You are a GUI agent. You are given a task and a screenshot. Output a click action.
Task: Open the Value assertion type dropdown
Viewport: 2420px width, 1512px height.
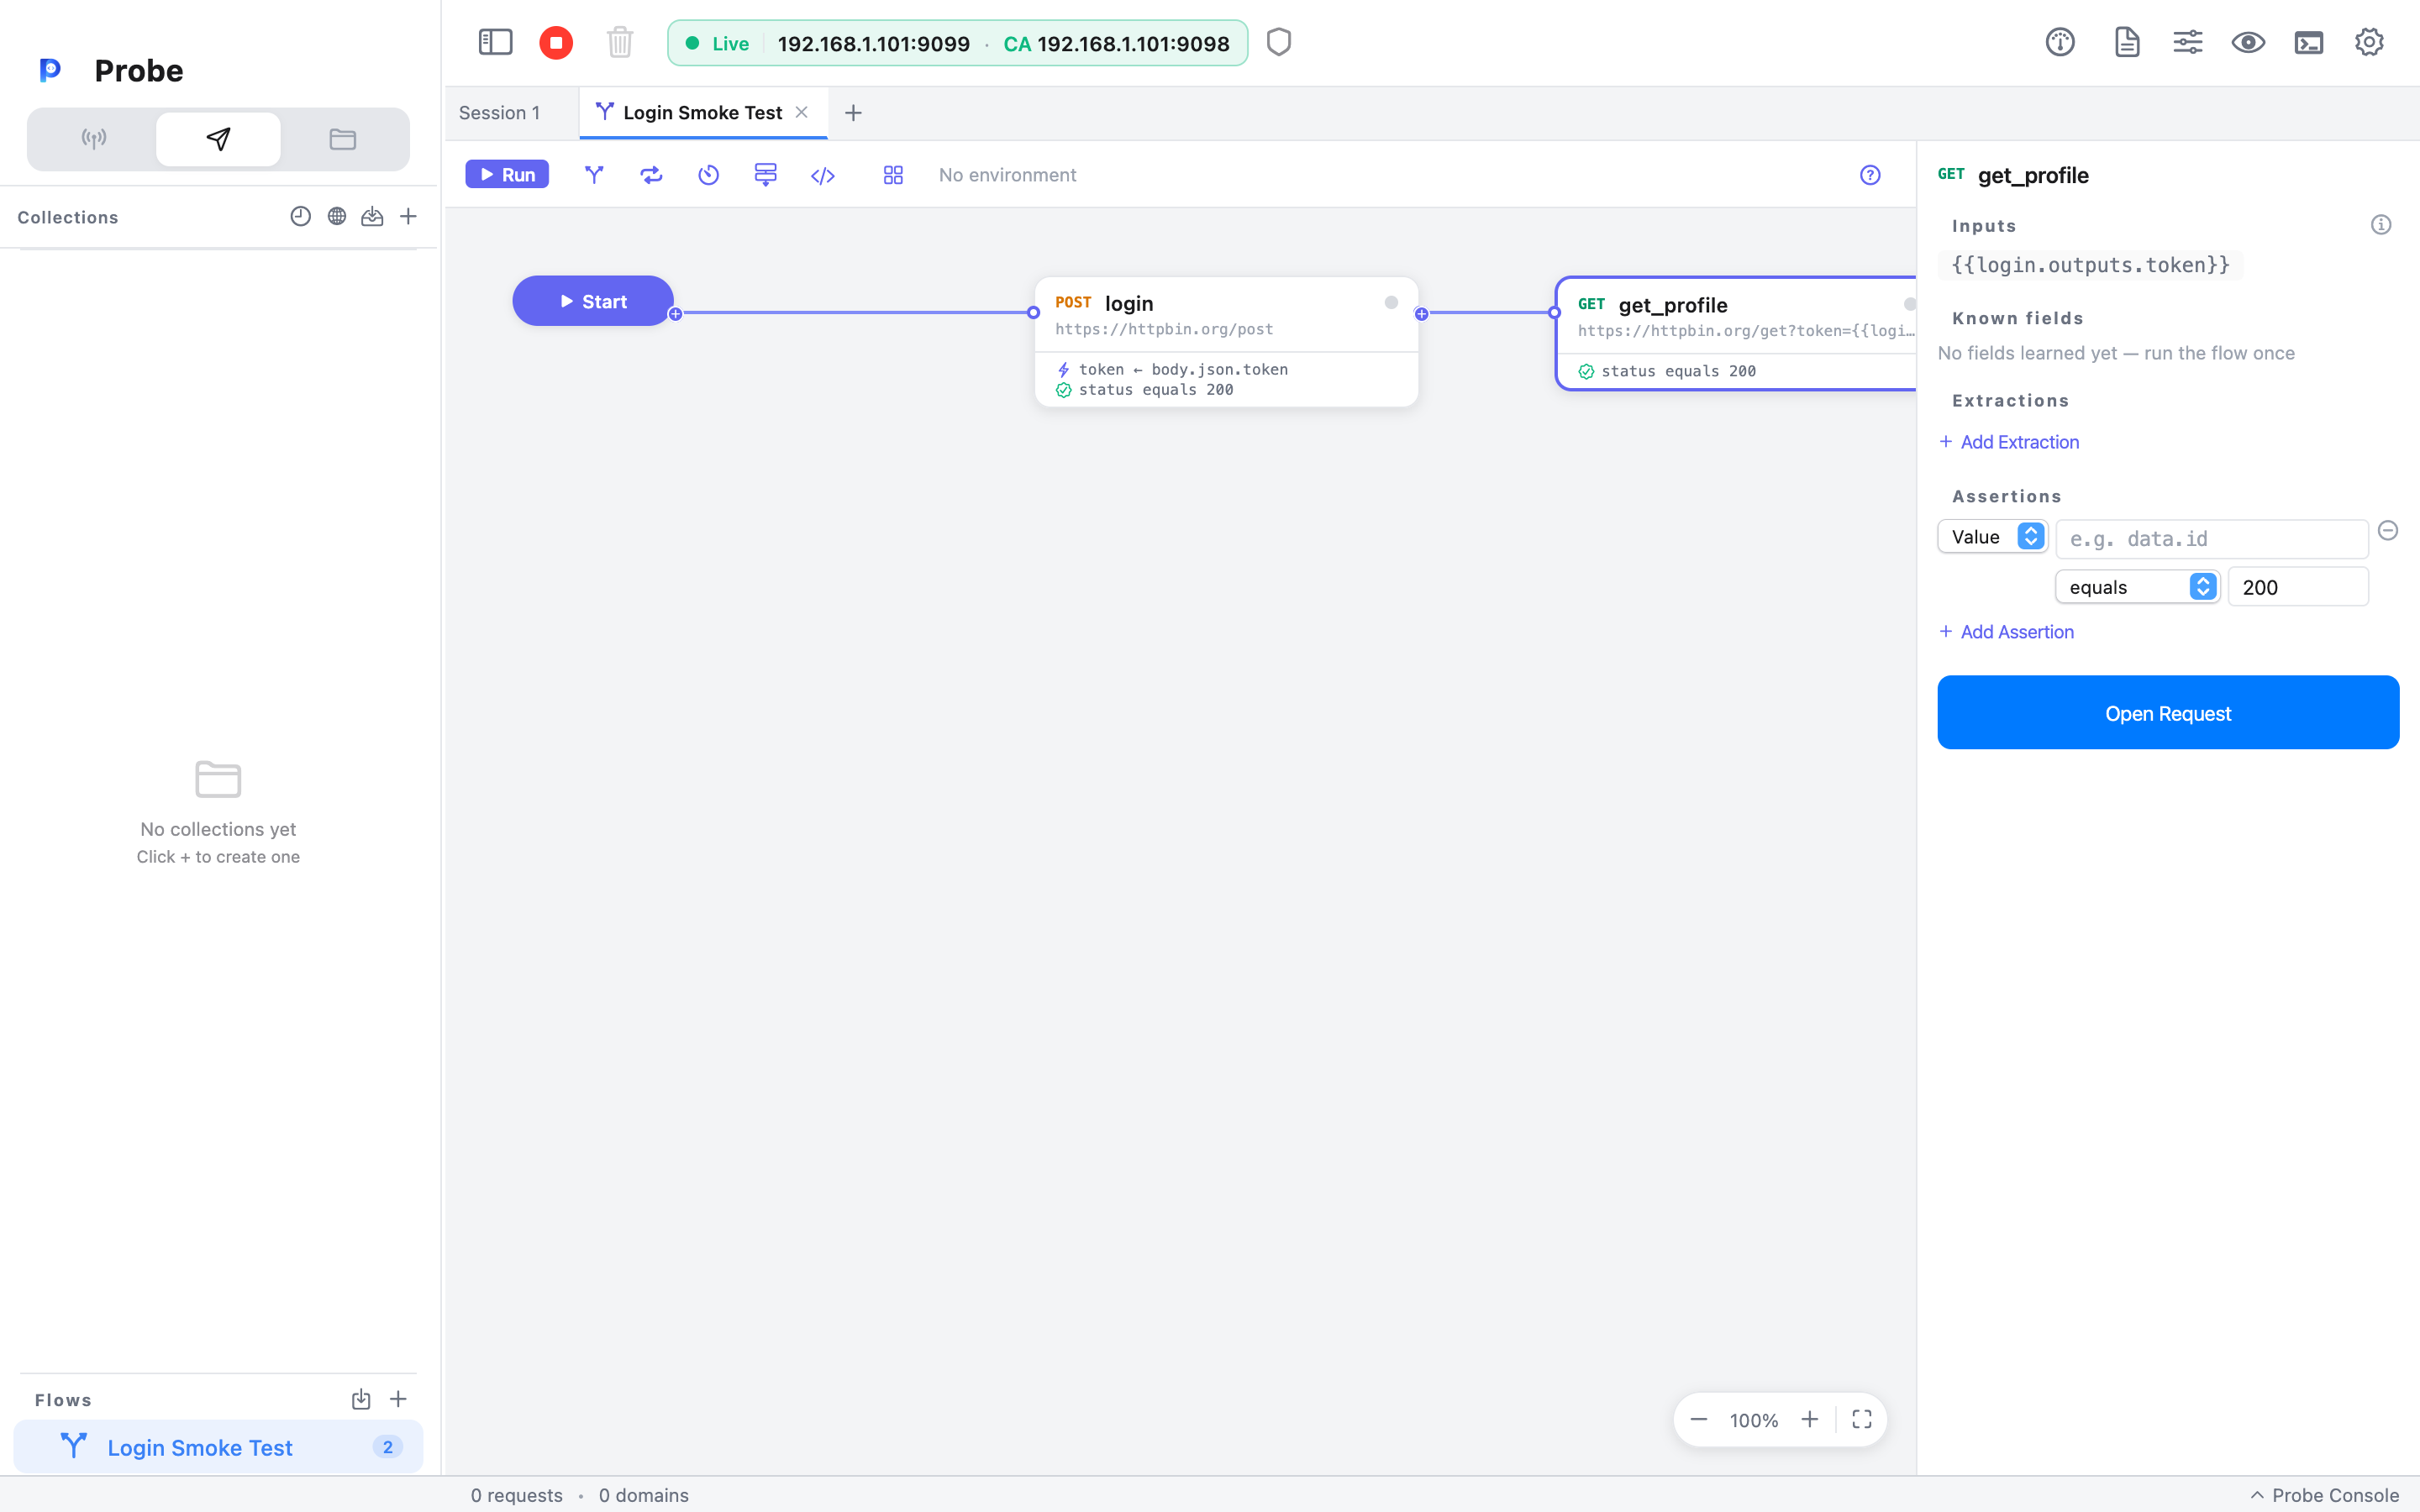[1992, 537]
